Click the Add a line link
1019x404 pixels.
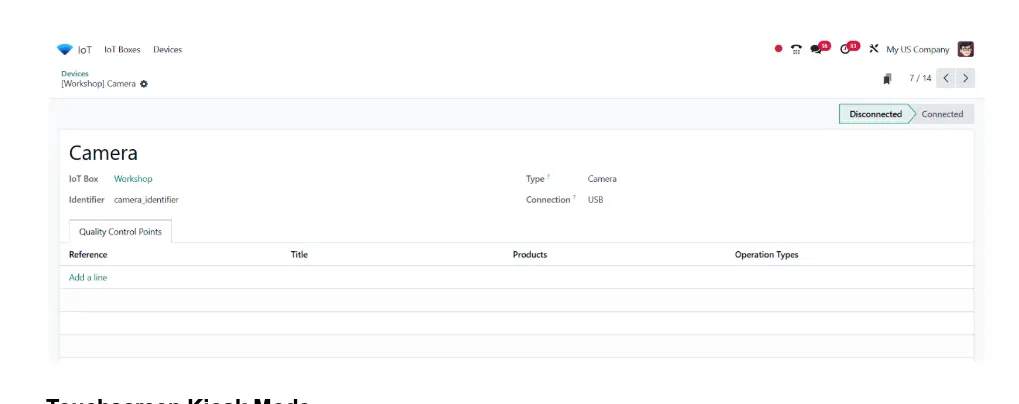pyautogui.click(x=88, y=277)
